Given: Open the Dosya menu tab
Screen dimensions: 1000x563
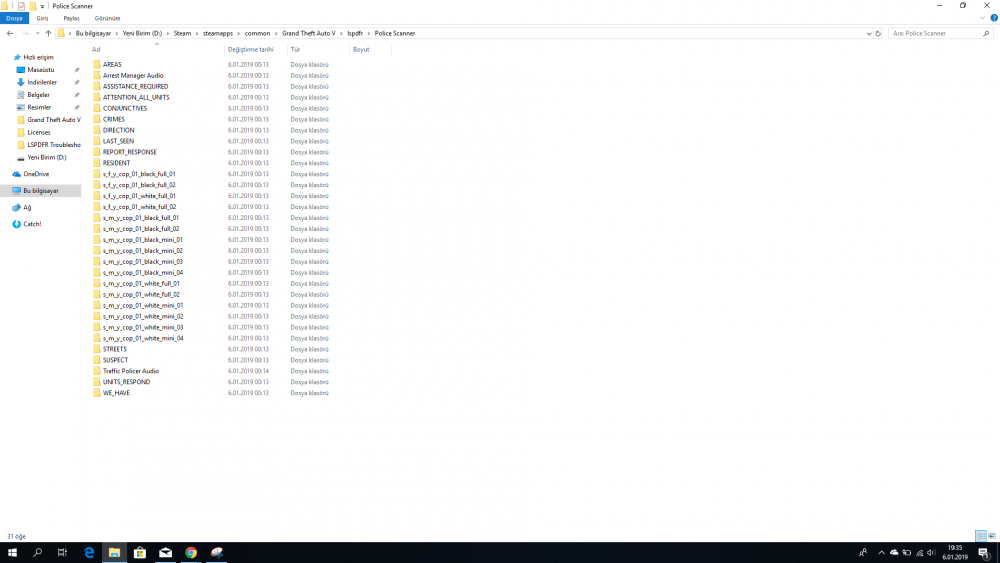Looking at the screenshot, I should click(x=14, y=18).
